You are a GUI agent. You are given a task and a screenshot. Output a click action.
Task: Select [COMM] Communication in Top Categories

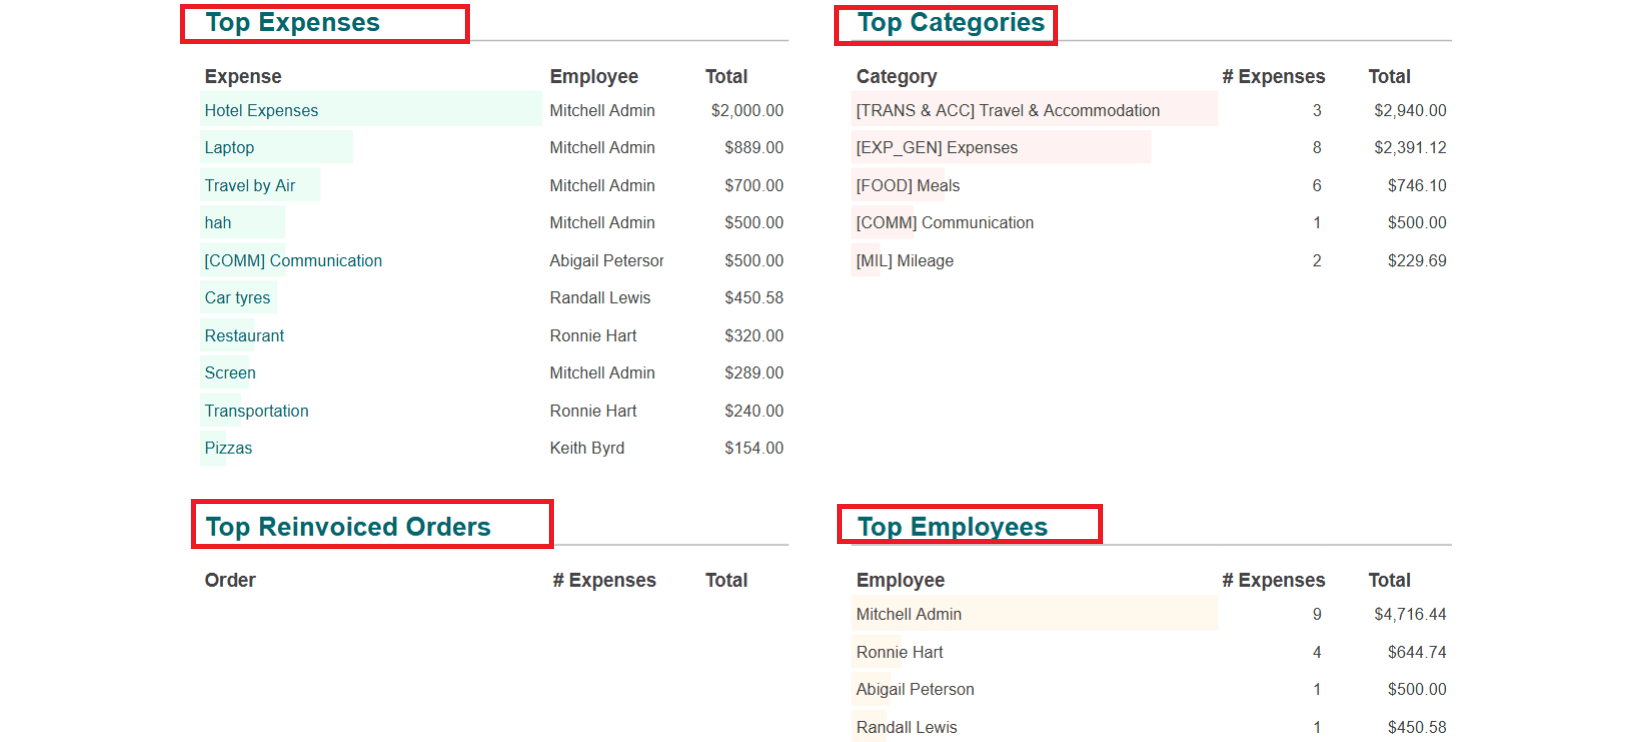(945, 222)
